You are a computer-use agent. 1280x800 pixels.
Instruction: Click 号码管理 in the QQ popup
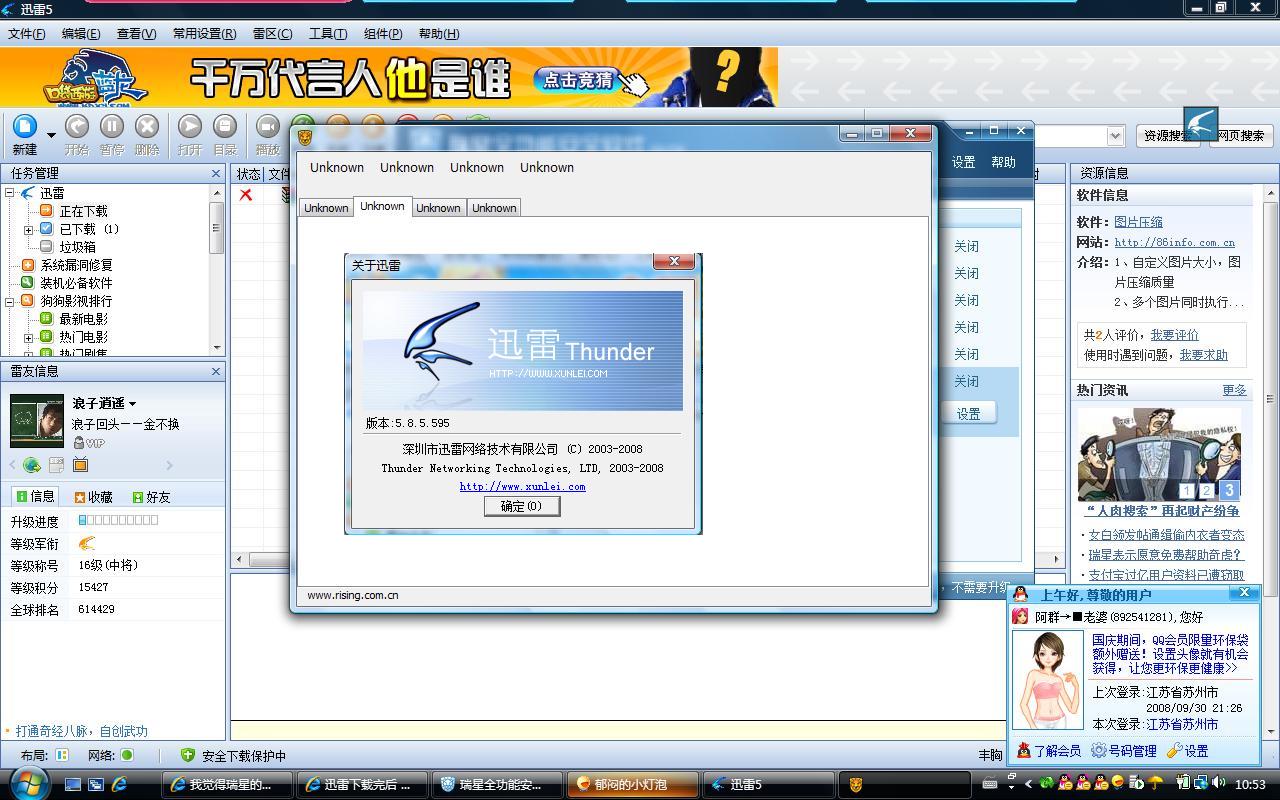[x=1124, y=751]
